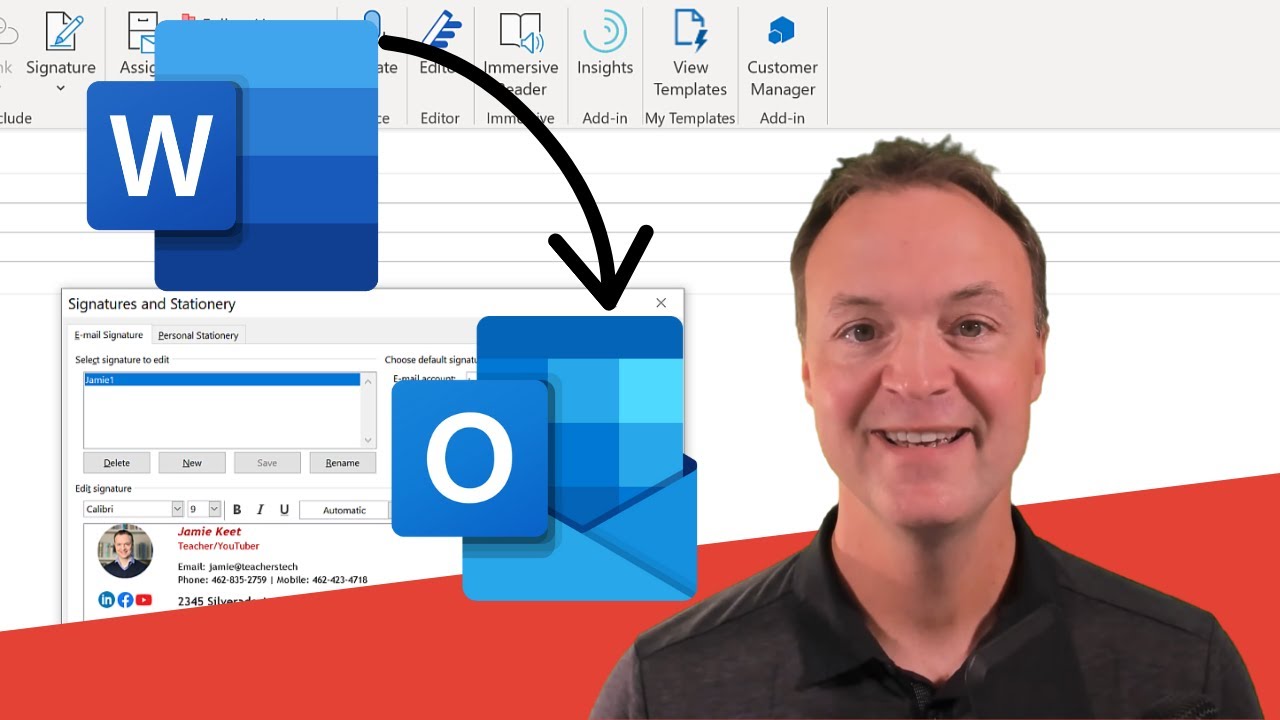Click the YouTube icon in the signature preview
The height and width of the screenshot is (720, 1280).
(144, 599)
